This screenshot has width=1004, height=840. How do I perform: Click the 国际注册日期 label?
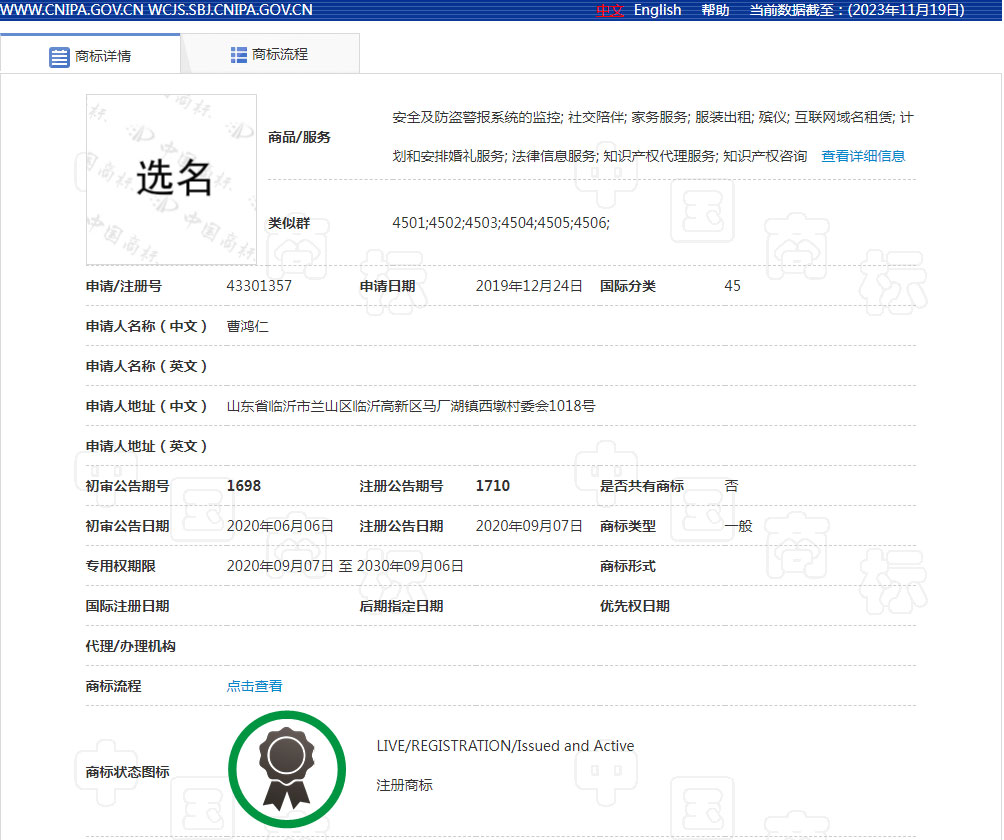point(127,606)
